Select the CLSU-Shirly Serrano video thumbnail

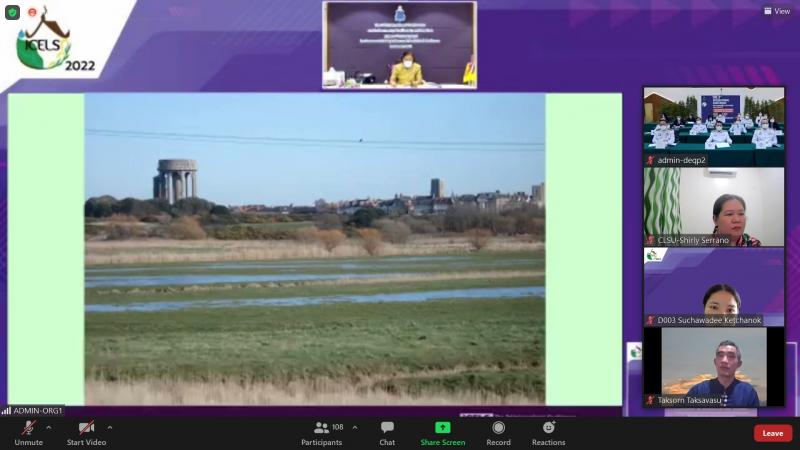click(714, 207)
